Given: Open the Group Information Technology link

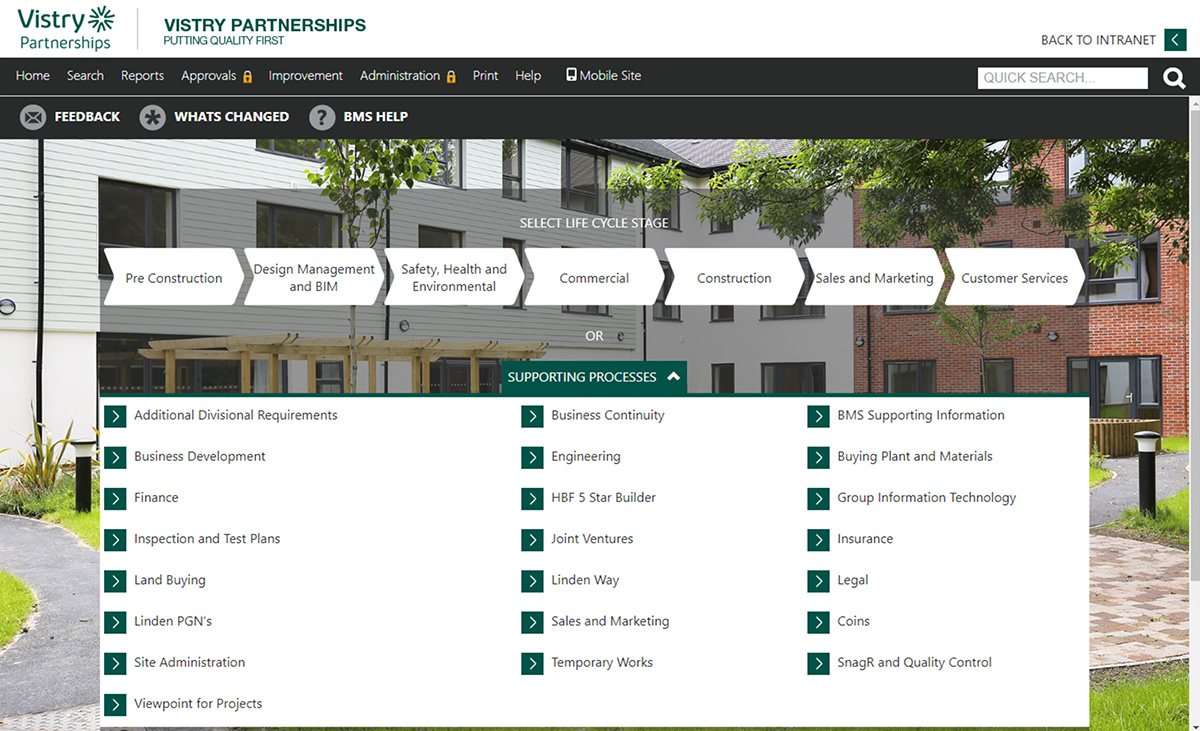Looking at the screenshot, I should [x=927, y=498].
